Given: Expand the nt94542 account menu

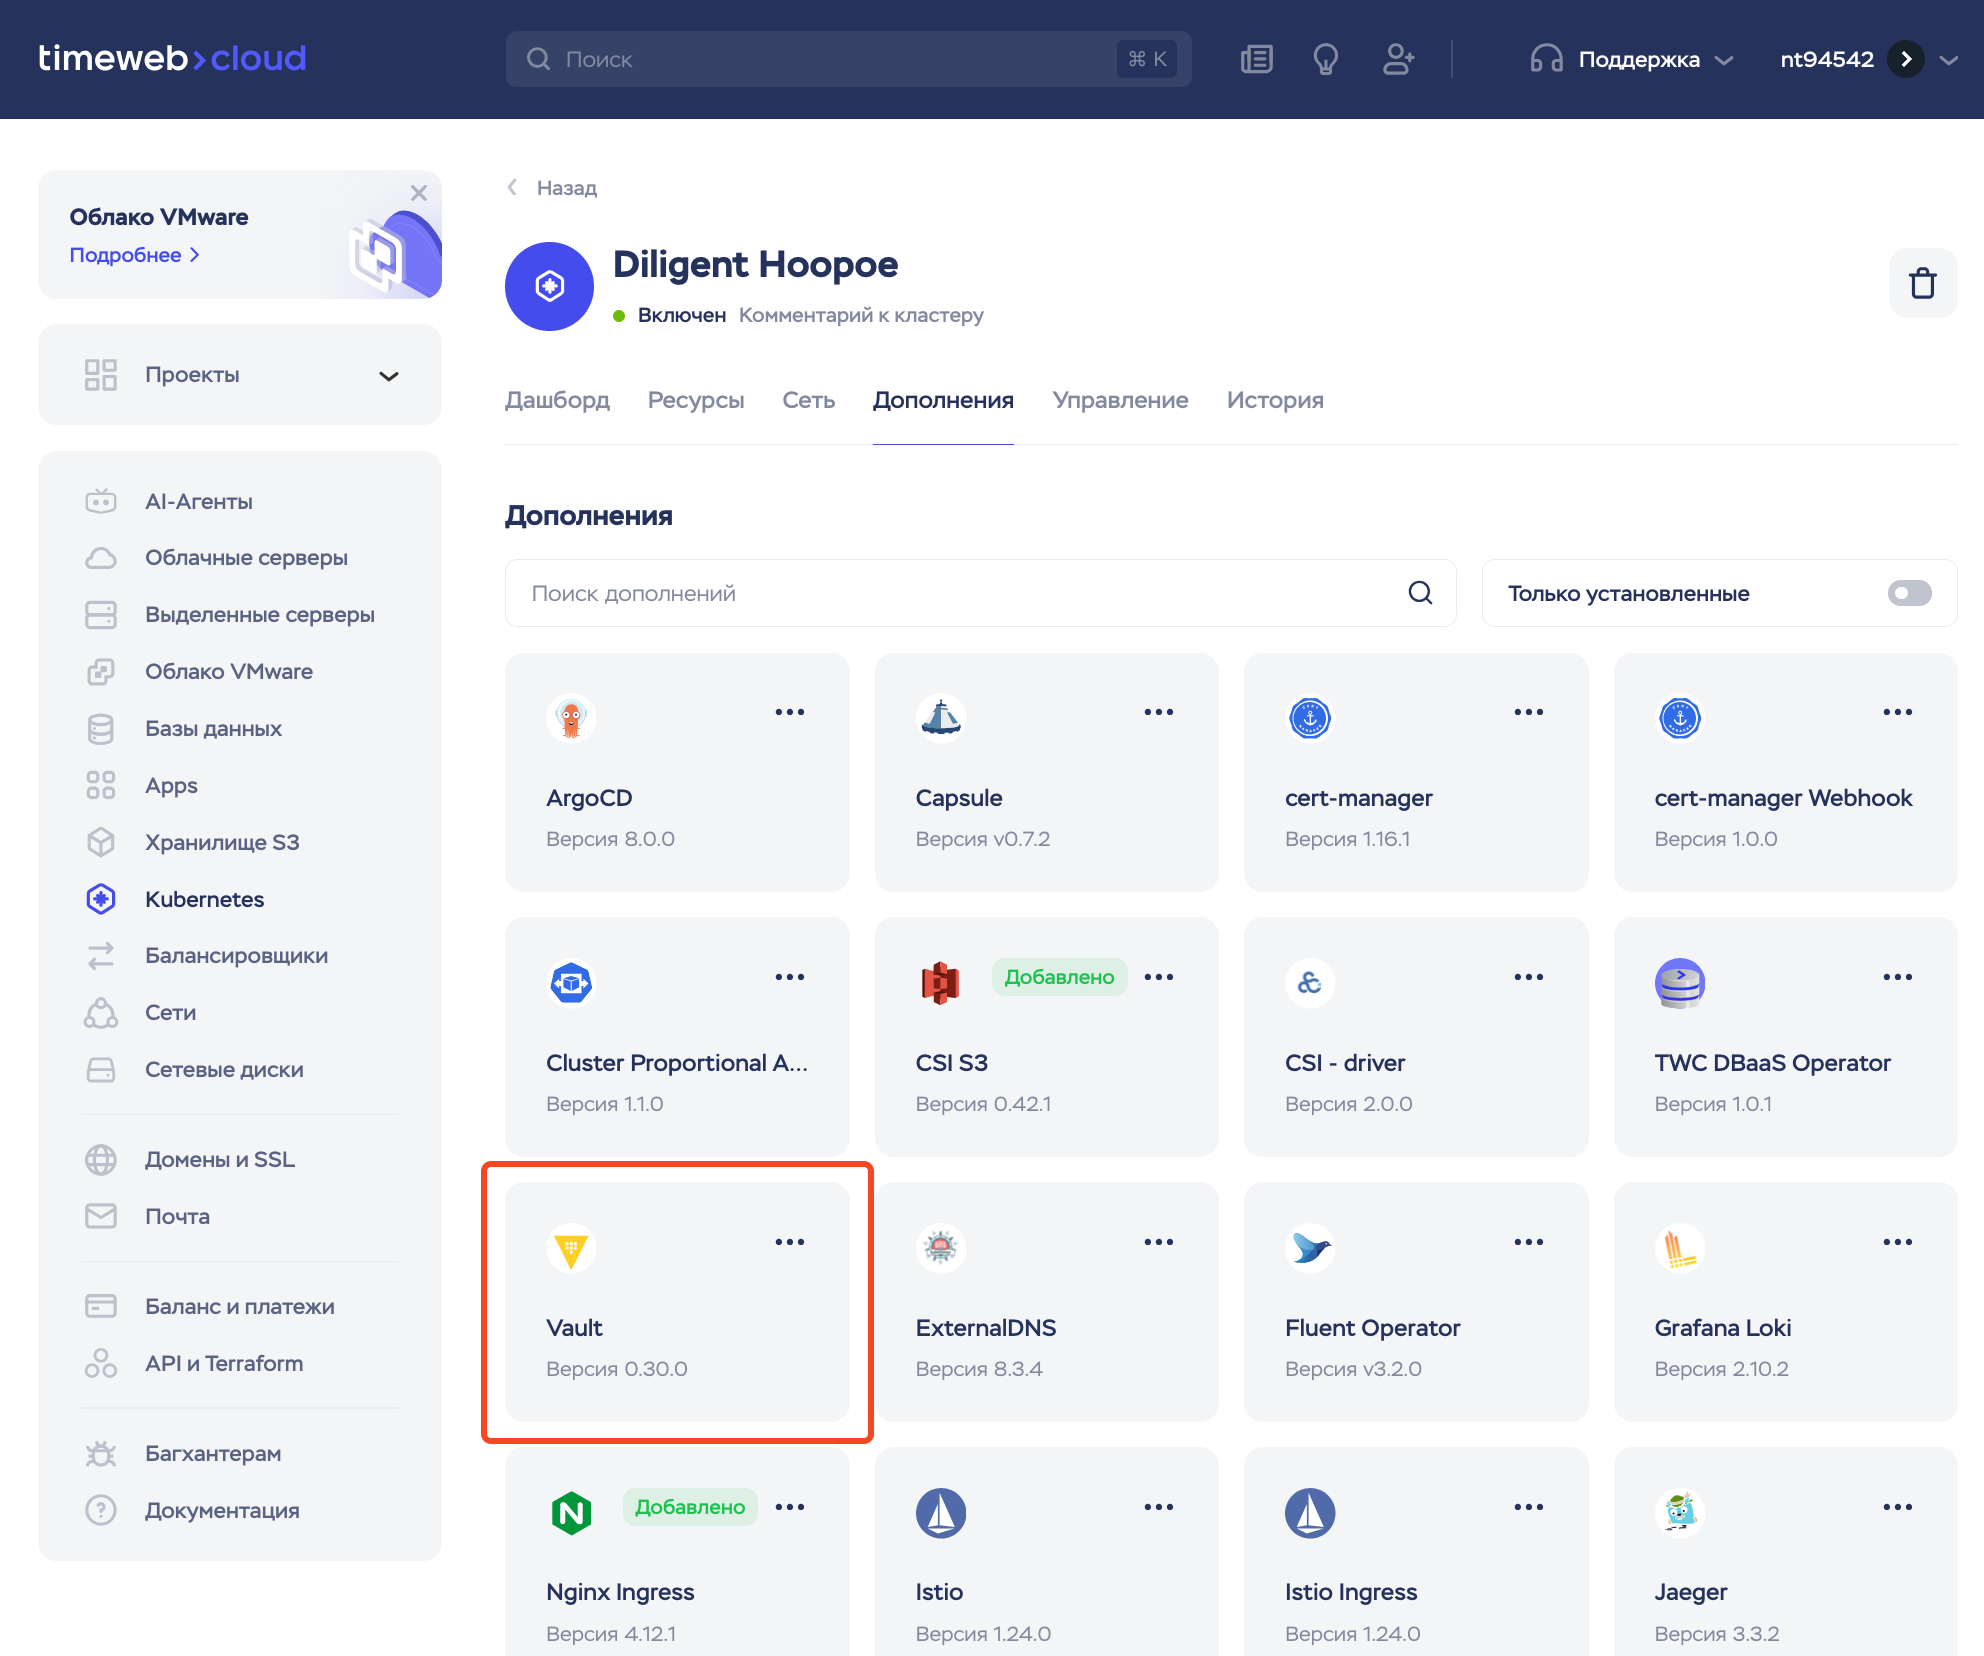Looking at the screenshot, I should coord(1948,59).
